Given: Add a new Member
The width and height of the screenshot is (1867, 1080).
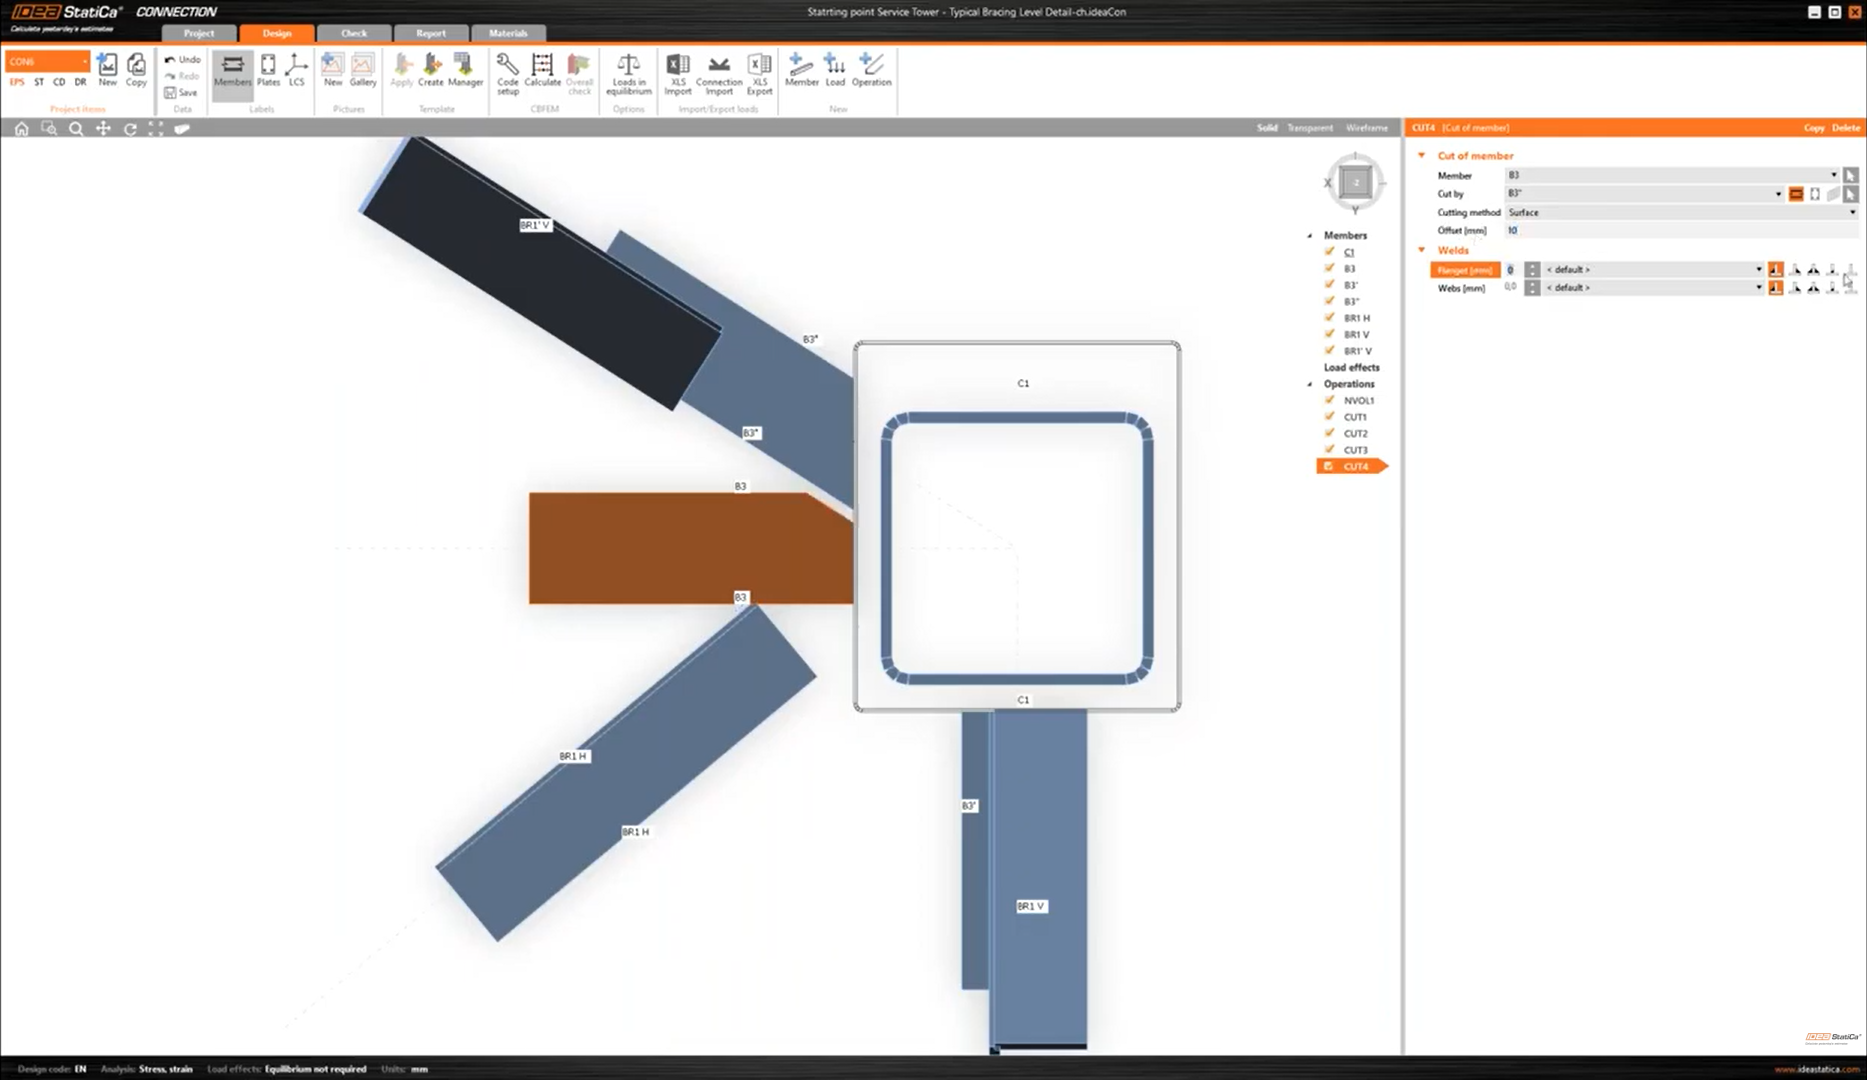Looking at the screenshot, I should (801, 70).
